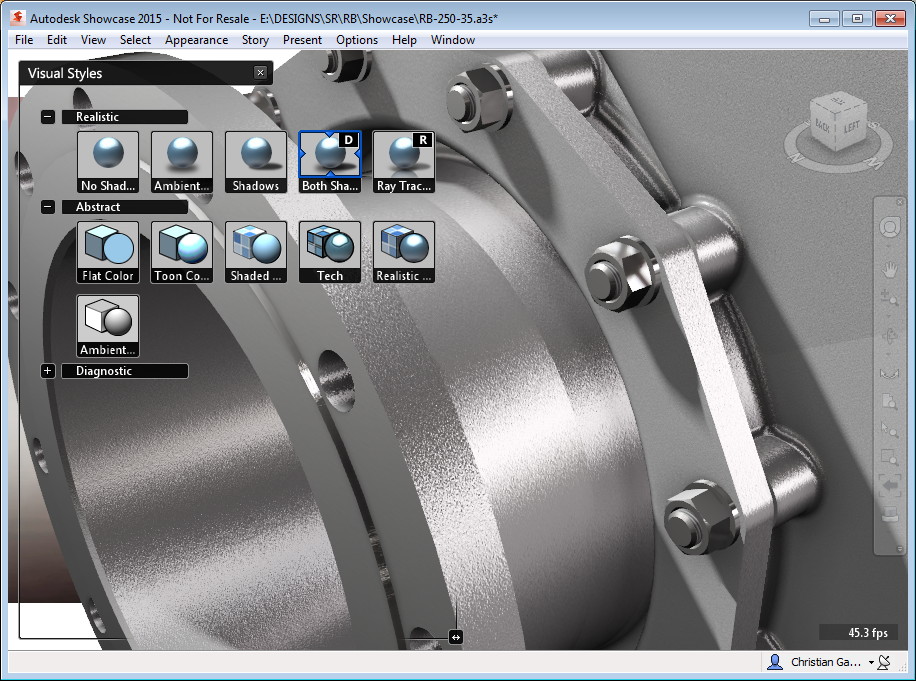Screen dimensions: 916x681
Task: Close the Visual Styles panel
Action: click(261, 72)
